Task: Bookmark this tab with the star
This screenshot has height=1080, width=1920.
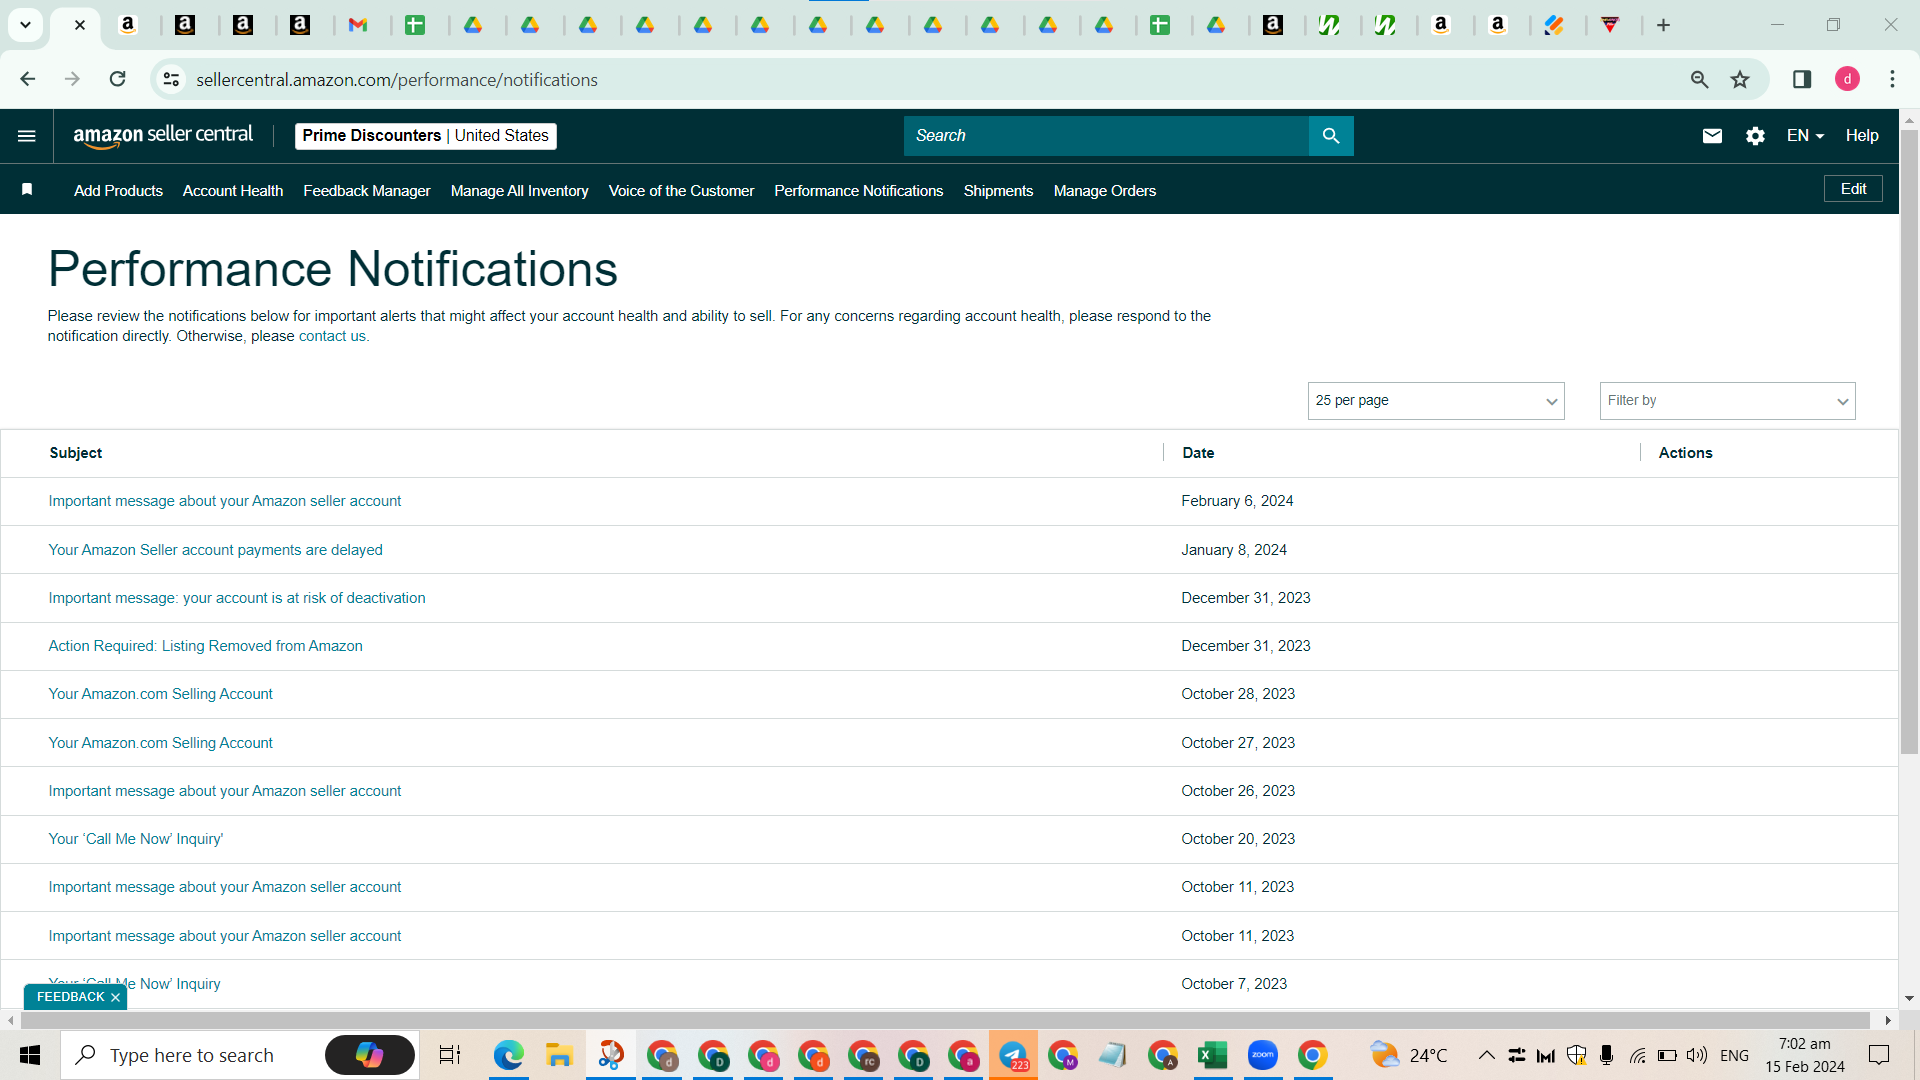Action: coord(1740,79)
